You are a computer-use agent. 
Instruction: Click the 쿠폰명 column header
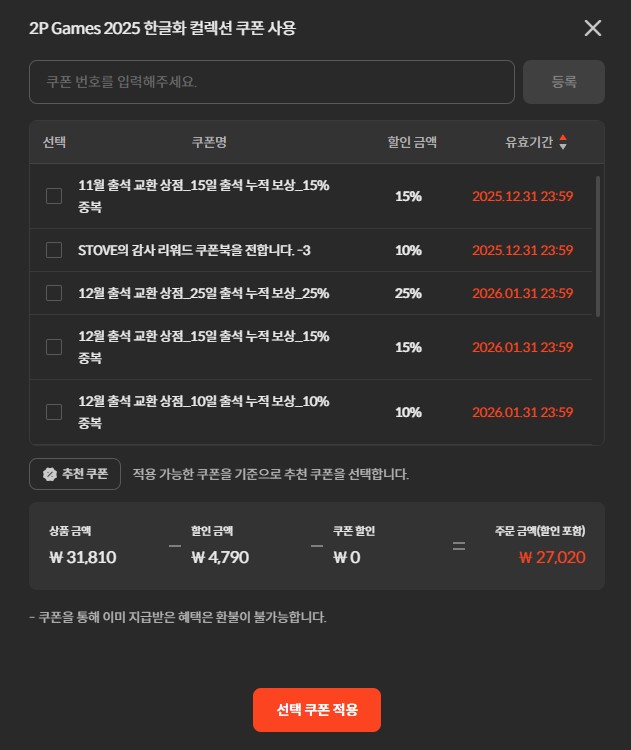[209, 142]
